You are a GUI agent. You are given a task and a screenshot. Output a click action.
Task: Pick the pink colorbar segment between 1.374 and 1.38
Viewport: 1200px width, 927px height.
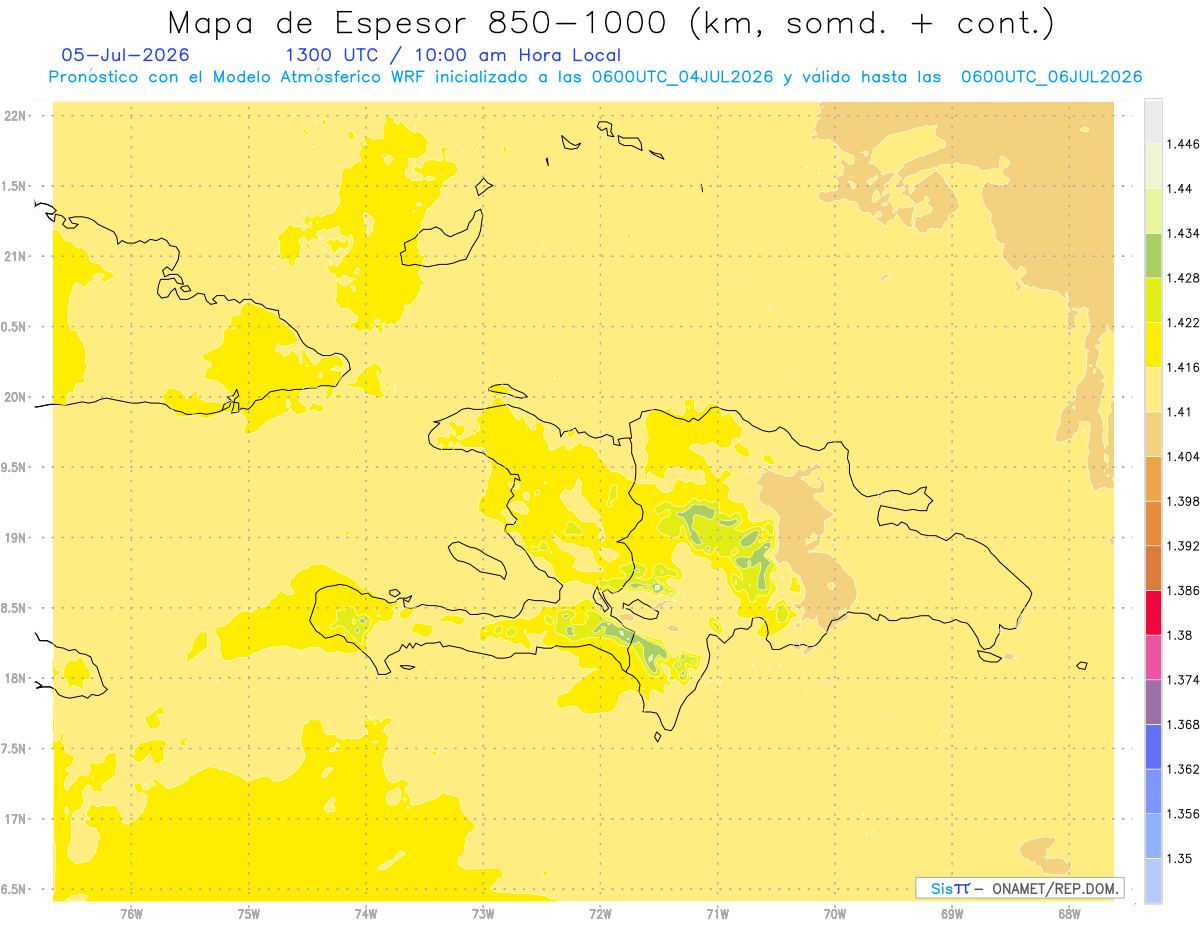click(1153, 657)
